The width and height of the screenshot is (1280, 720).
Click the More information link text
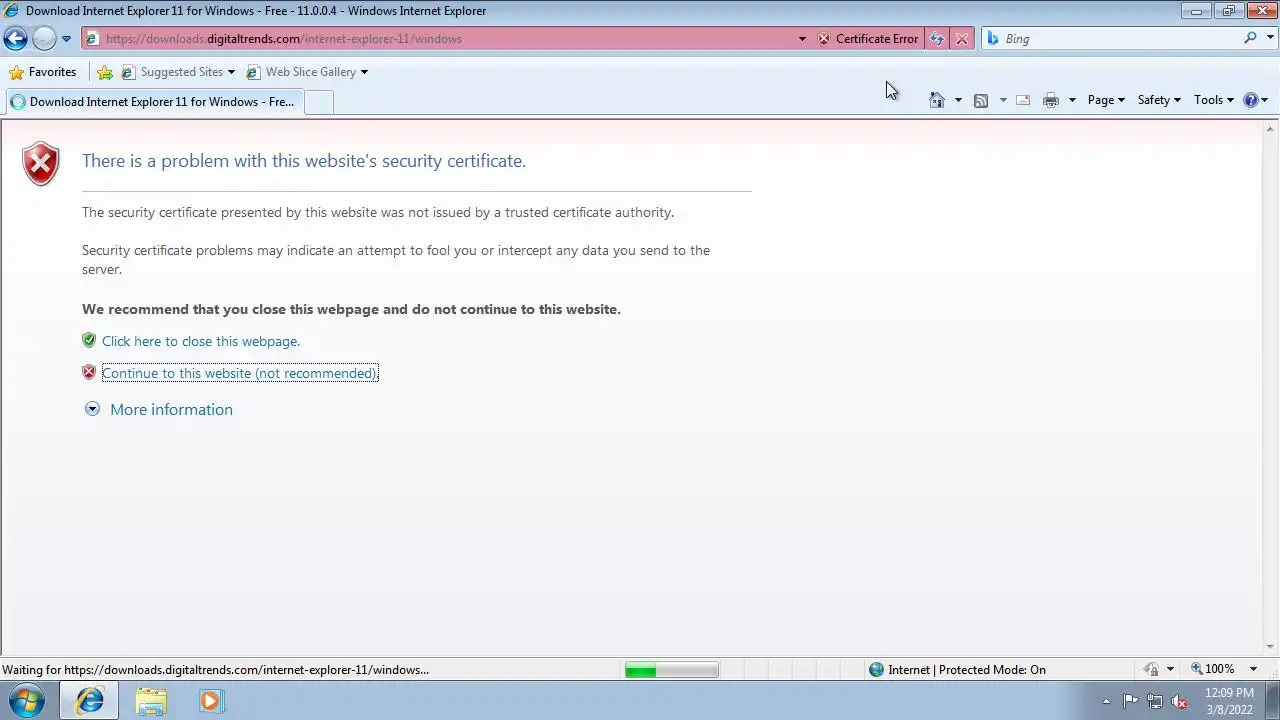pos(171,409)
